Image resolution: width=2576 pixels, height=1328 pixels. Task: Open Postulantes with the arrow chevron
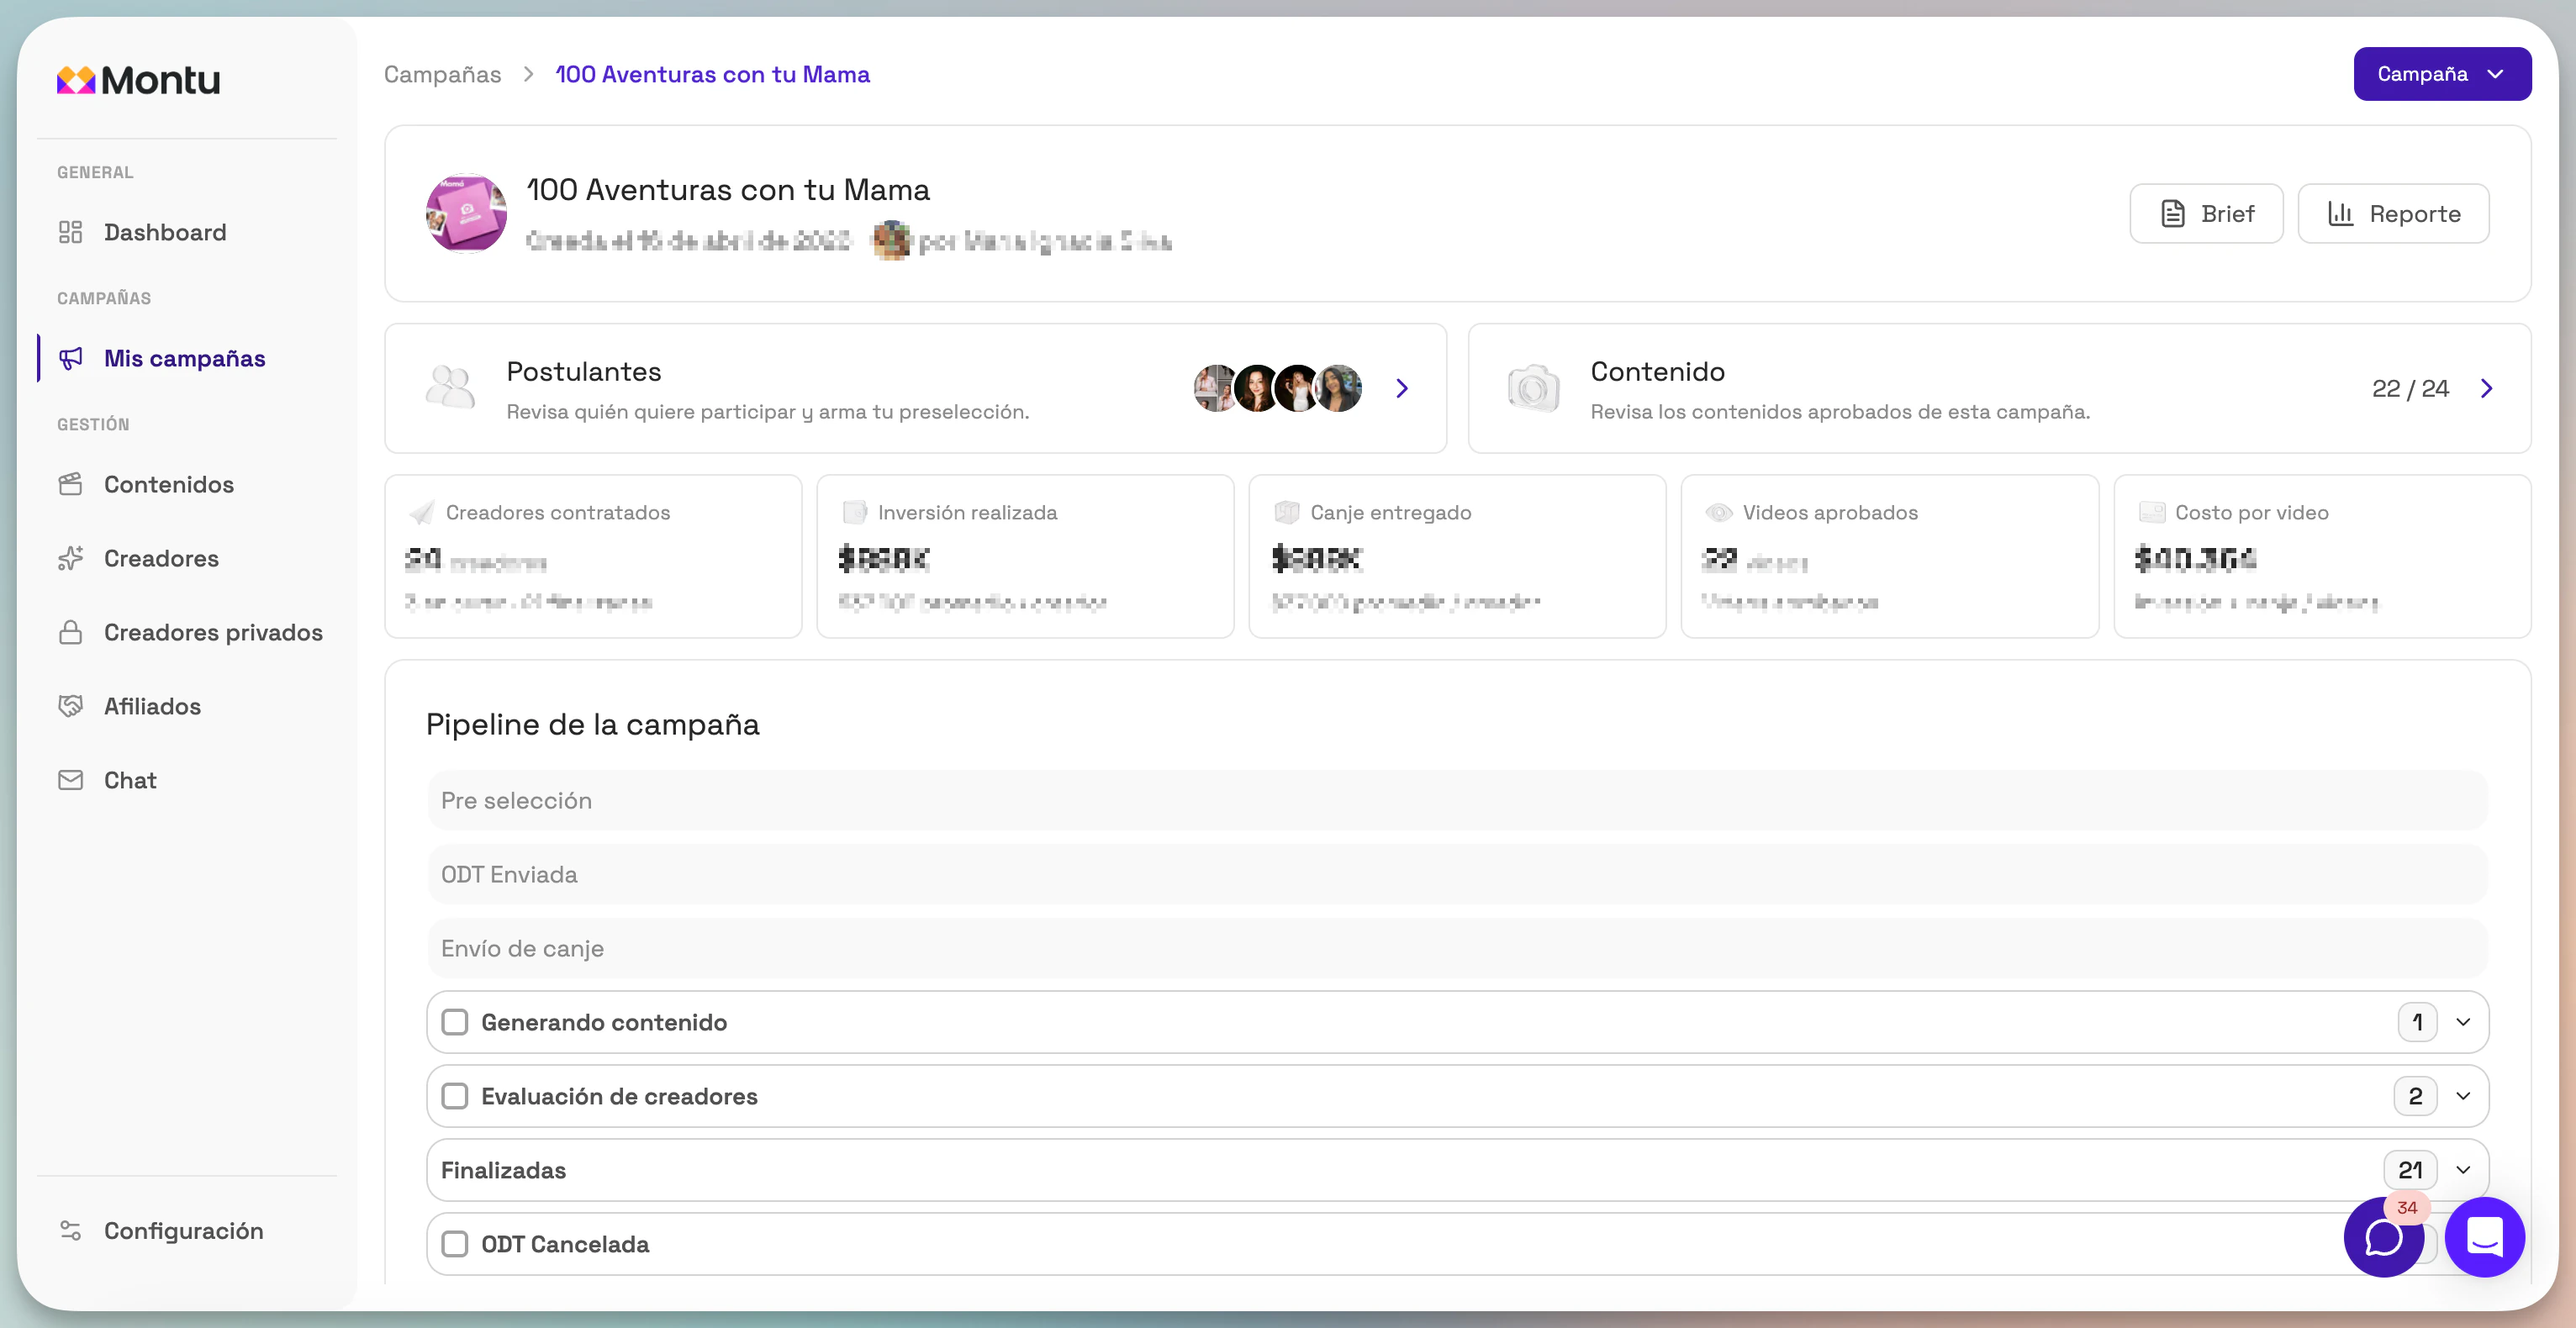tap(1402, 388)
